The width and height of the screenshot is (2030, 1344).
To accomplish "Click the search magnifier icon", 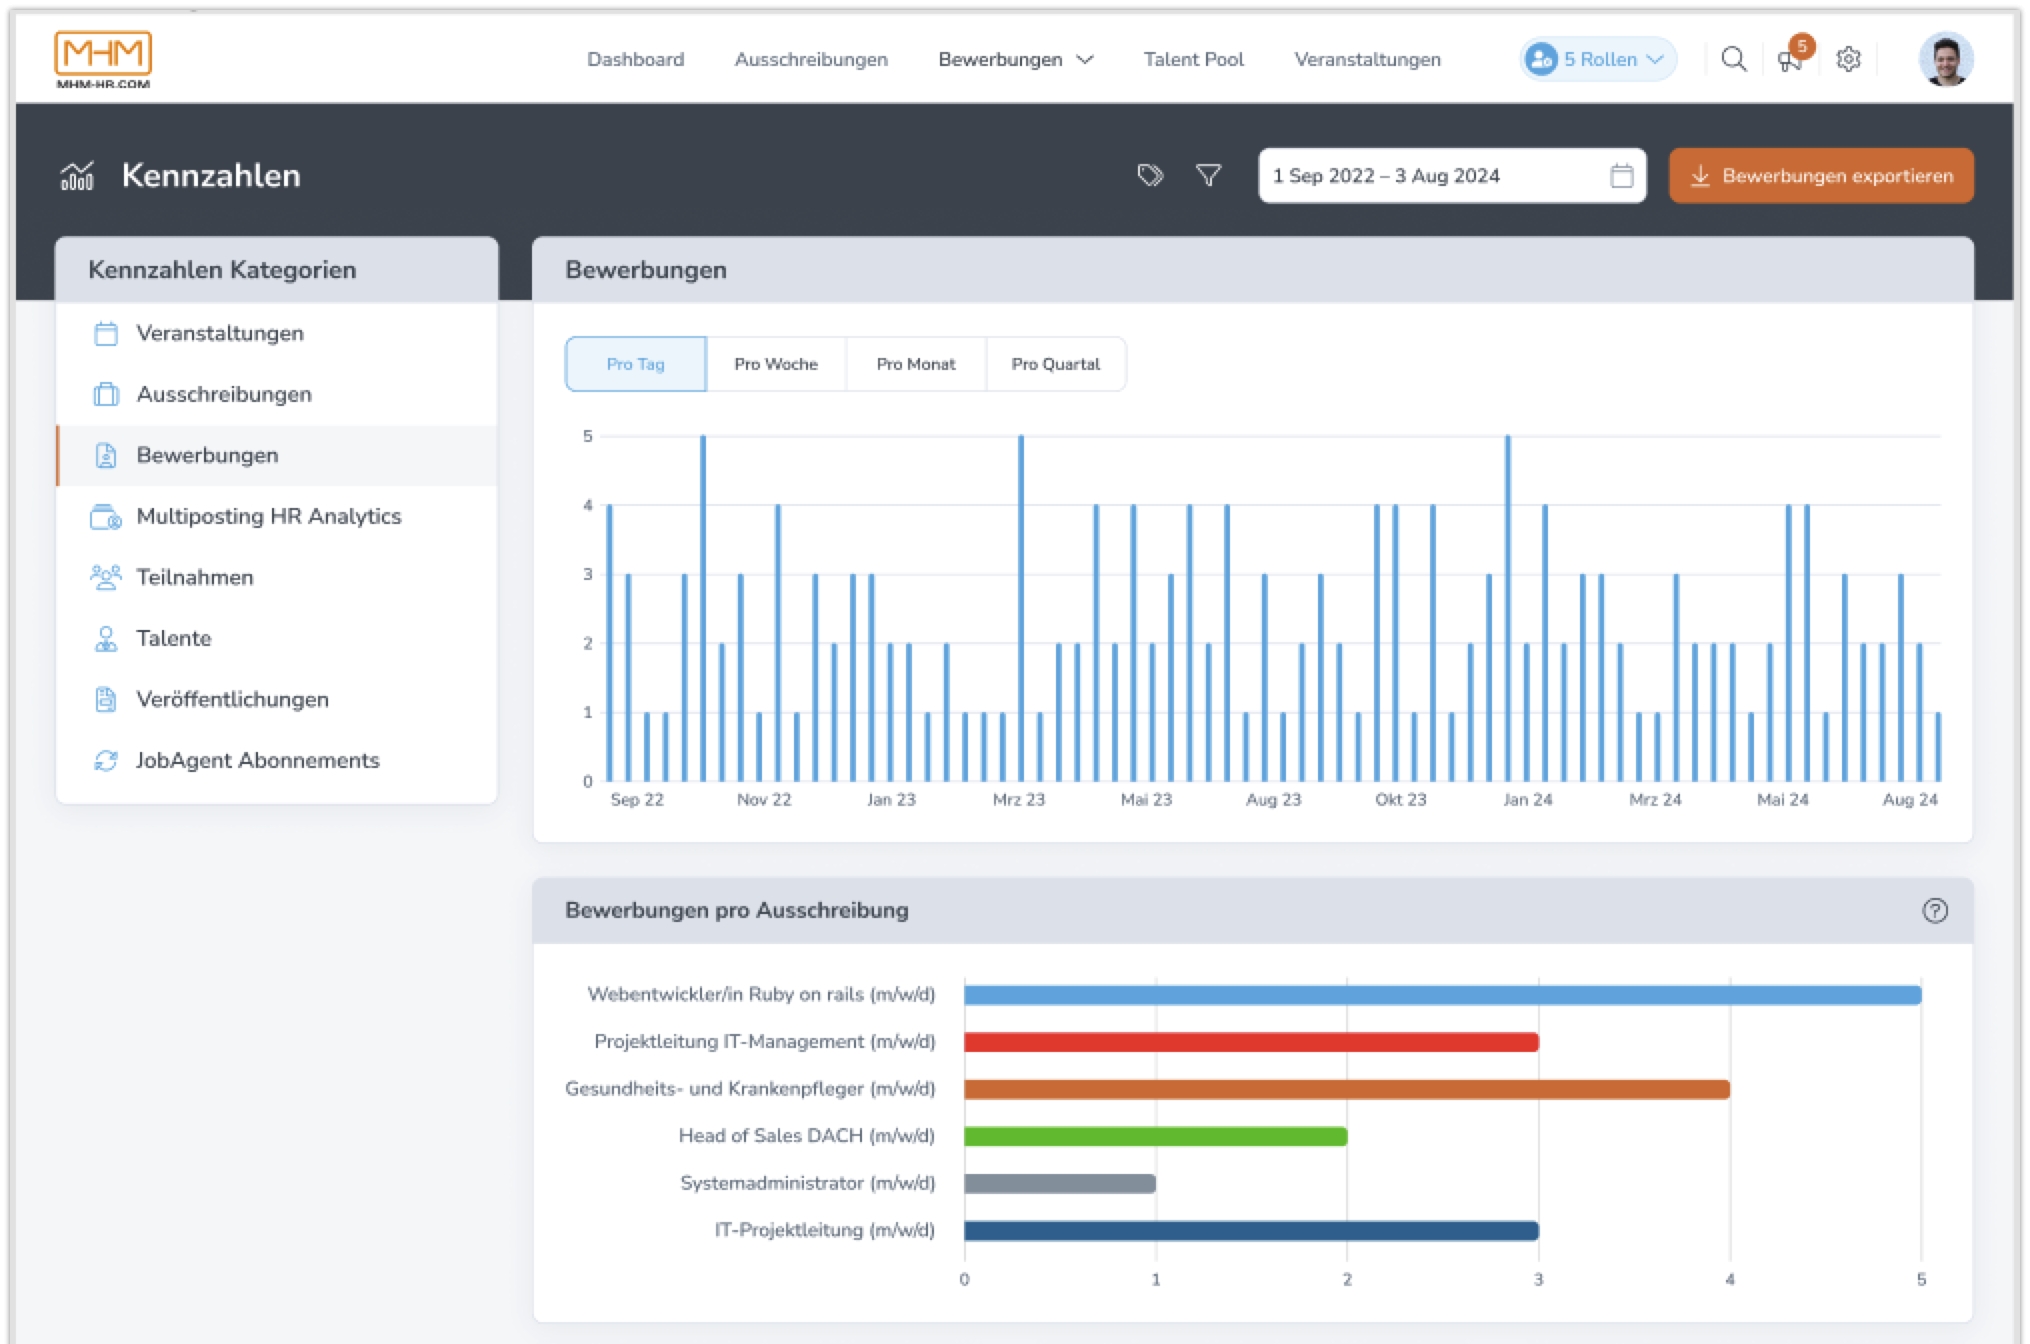I will [x=1733, y=60].
